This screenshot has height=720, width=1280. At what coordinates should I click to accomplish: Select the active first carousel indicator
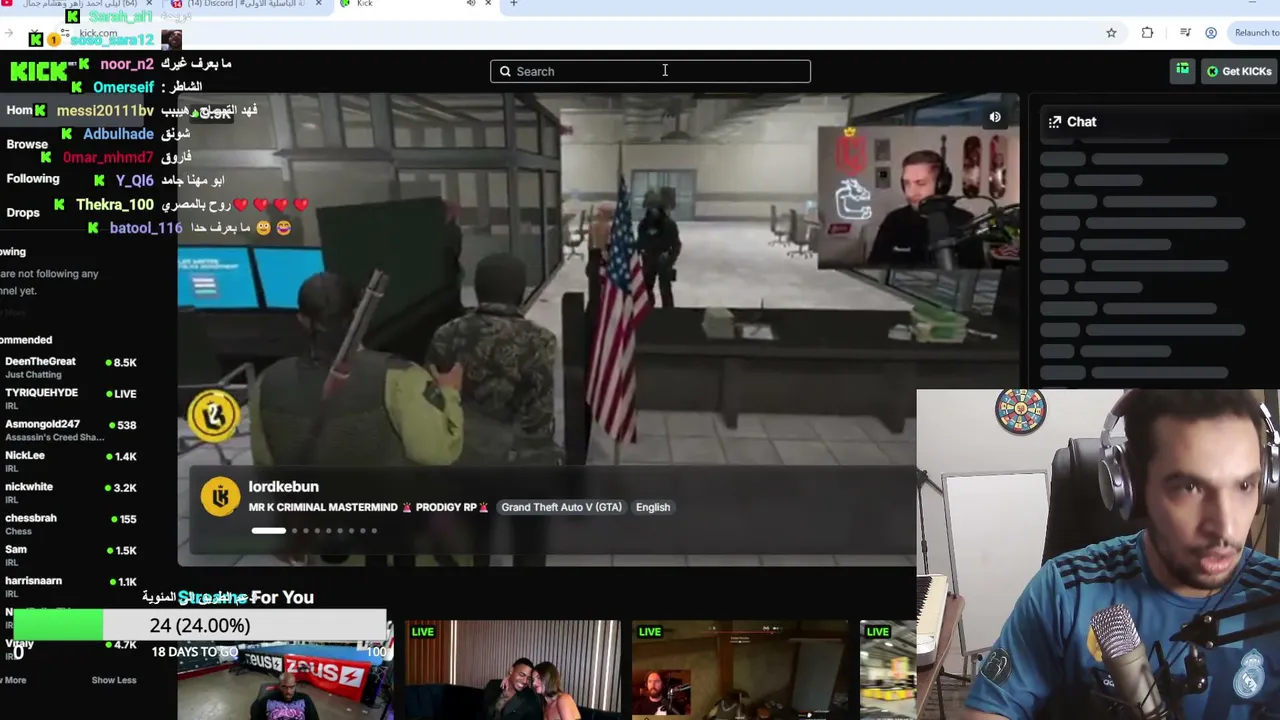pyautogui.click(x=268, y=531)
